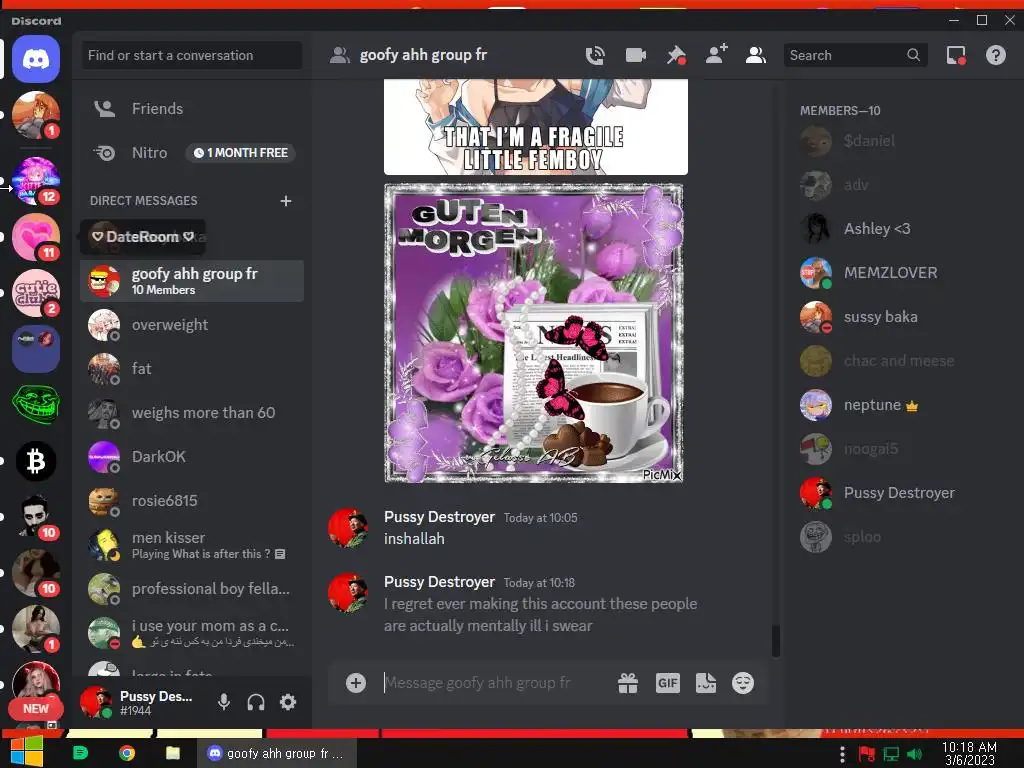
Task: Create a new DM with plus icon
Action: (x=285, y=201)
